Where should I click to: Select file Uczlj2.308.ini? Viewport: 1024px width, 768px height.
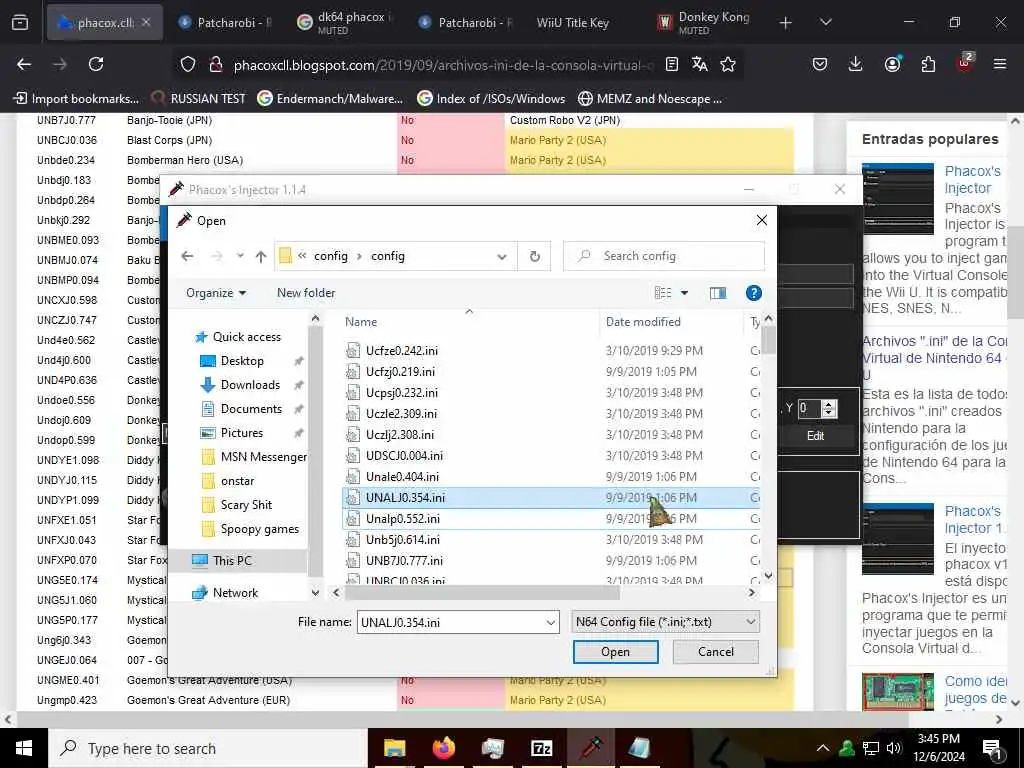(x=400, y=435)
